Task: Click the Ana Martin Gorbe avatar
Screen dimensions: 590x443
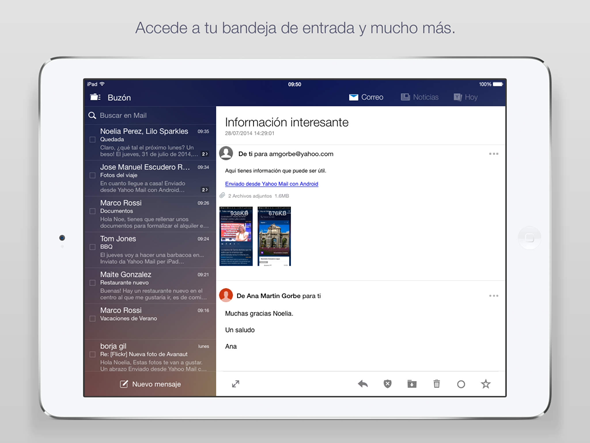Action: 226,295
